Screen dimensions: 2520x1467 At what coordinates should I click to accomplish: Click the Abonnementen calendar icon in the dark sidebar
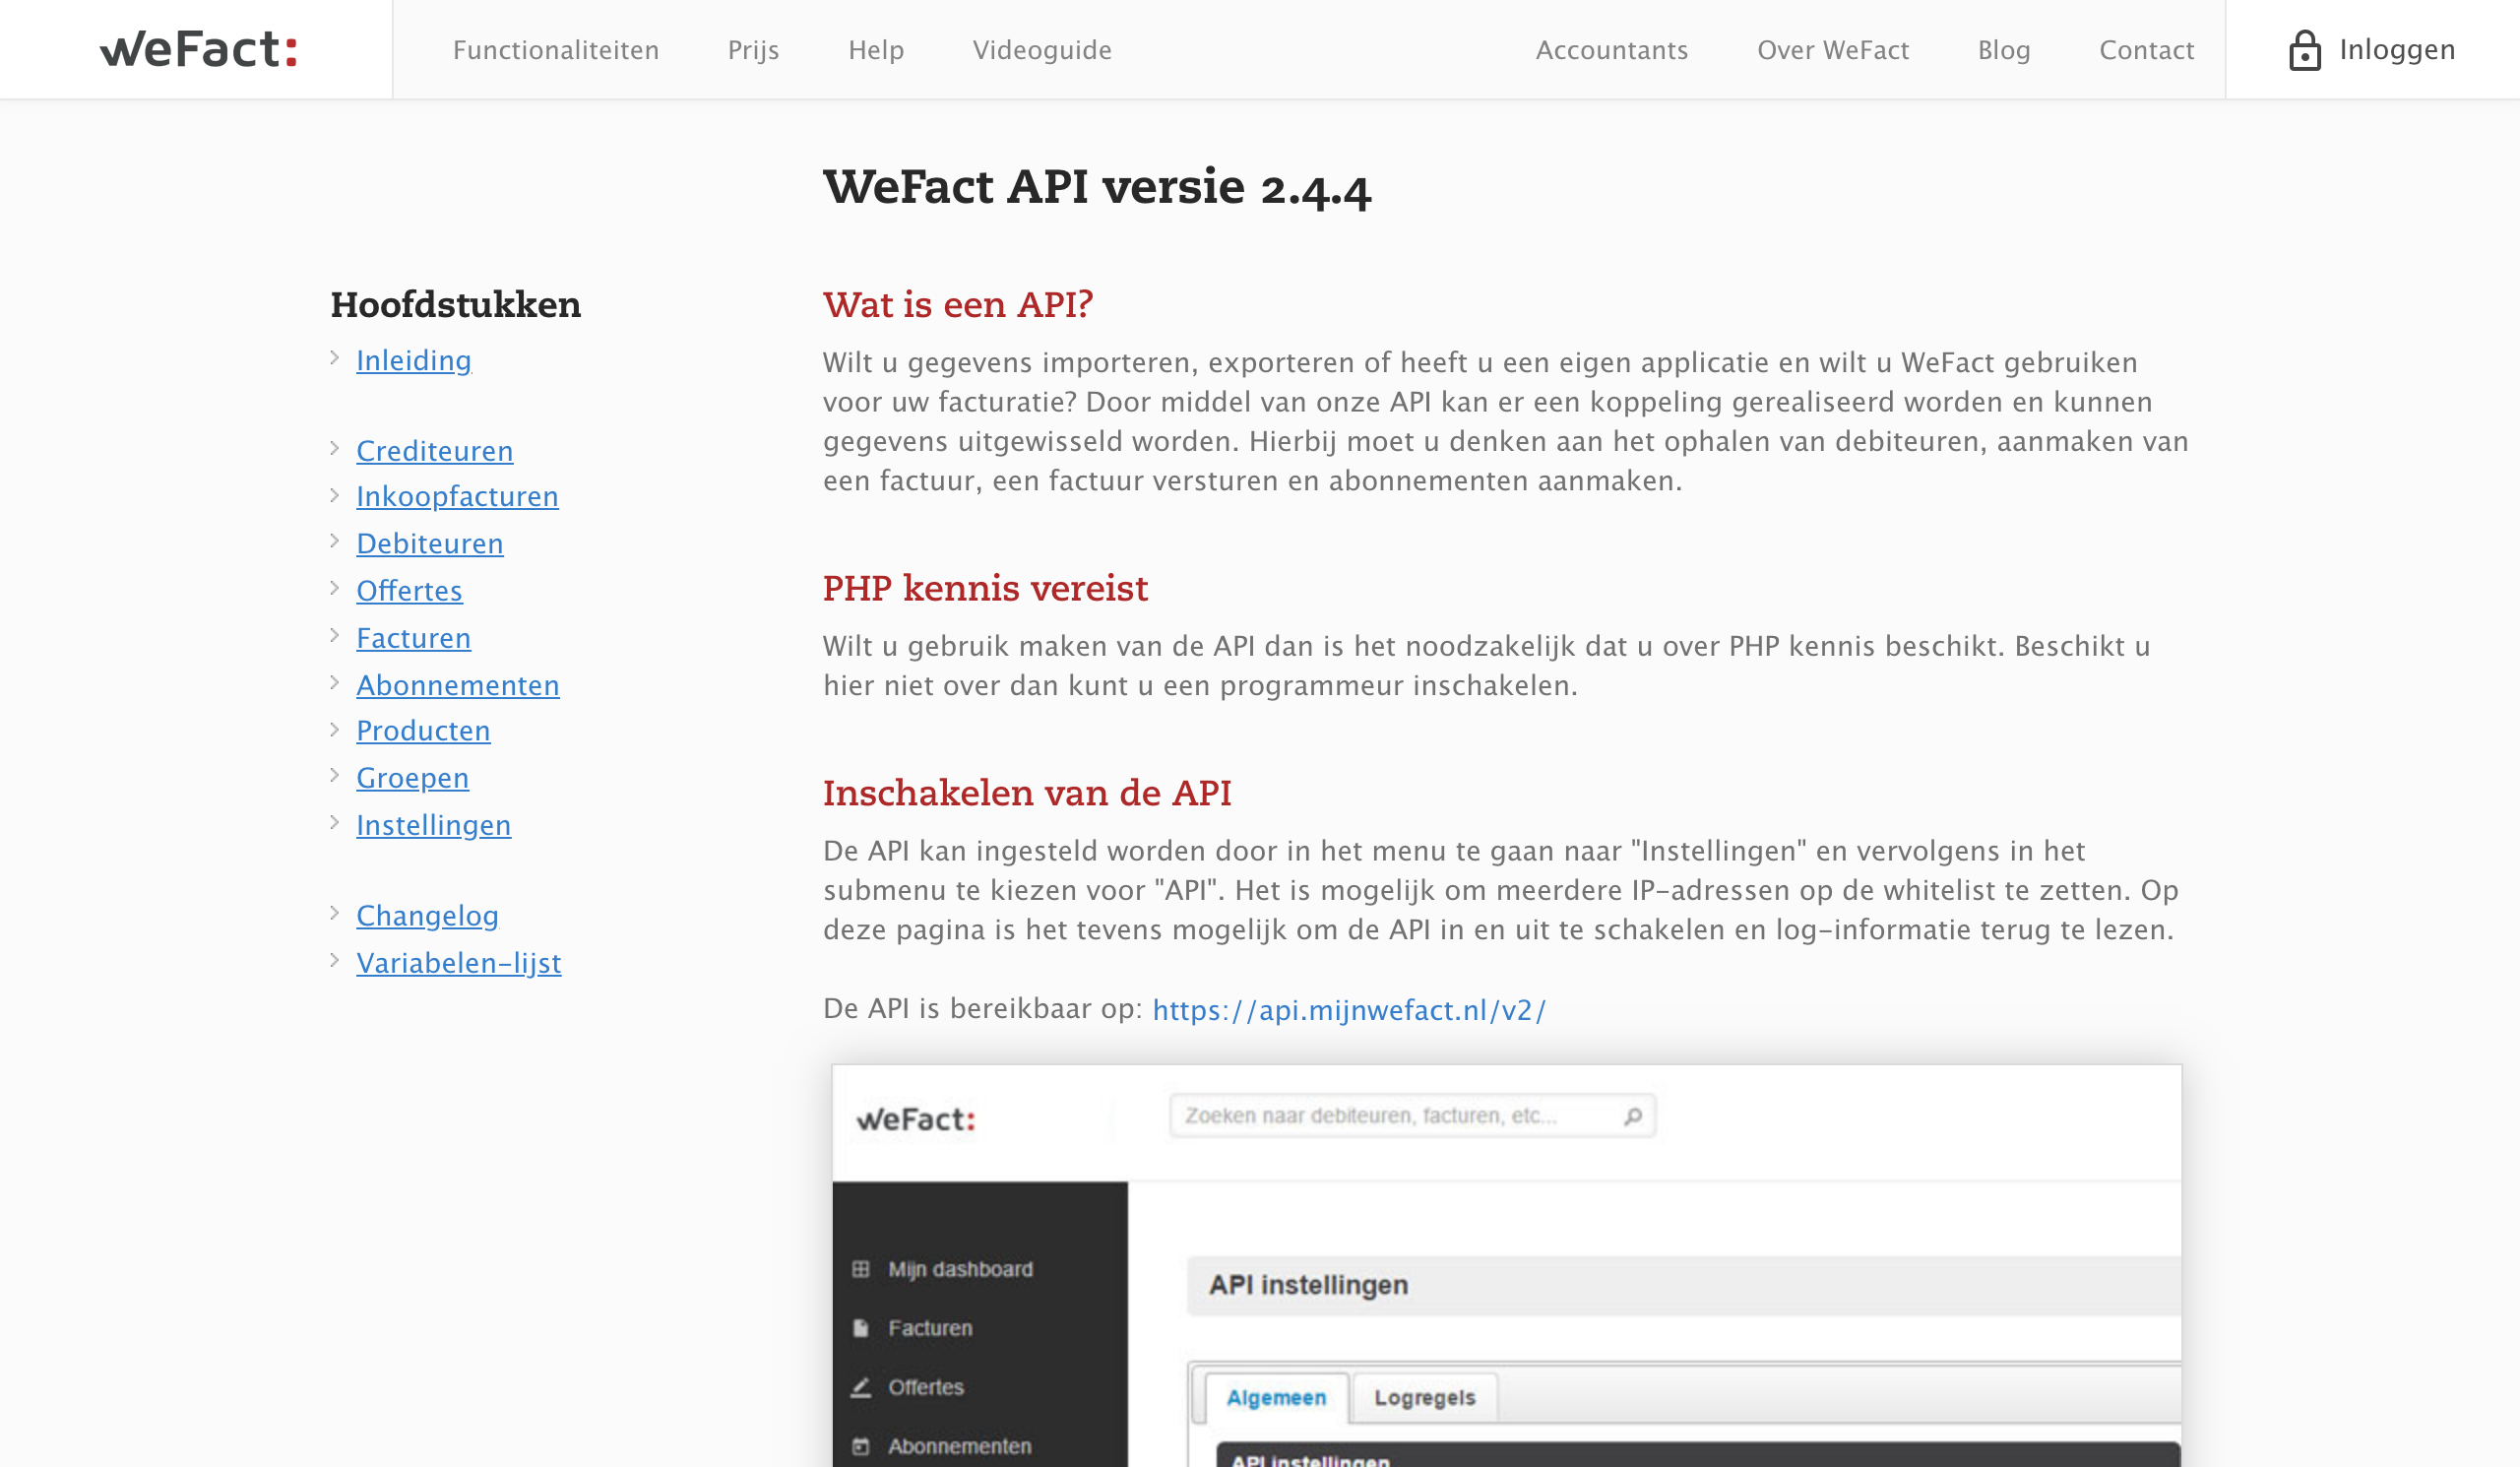[860, 1446]
